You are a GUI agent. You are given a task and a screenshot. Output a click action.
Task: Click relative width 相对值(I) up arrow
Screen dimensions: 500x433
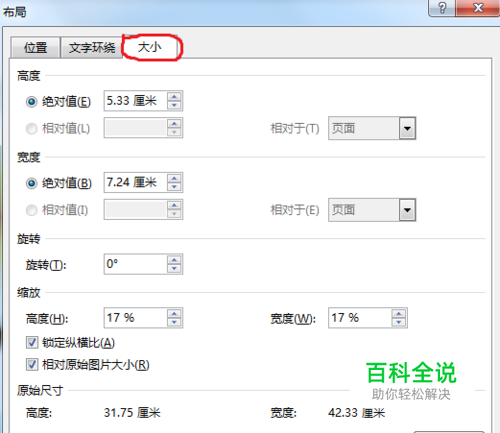[174, 205]
